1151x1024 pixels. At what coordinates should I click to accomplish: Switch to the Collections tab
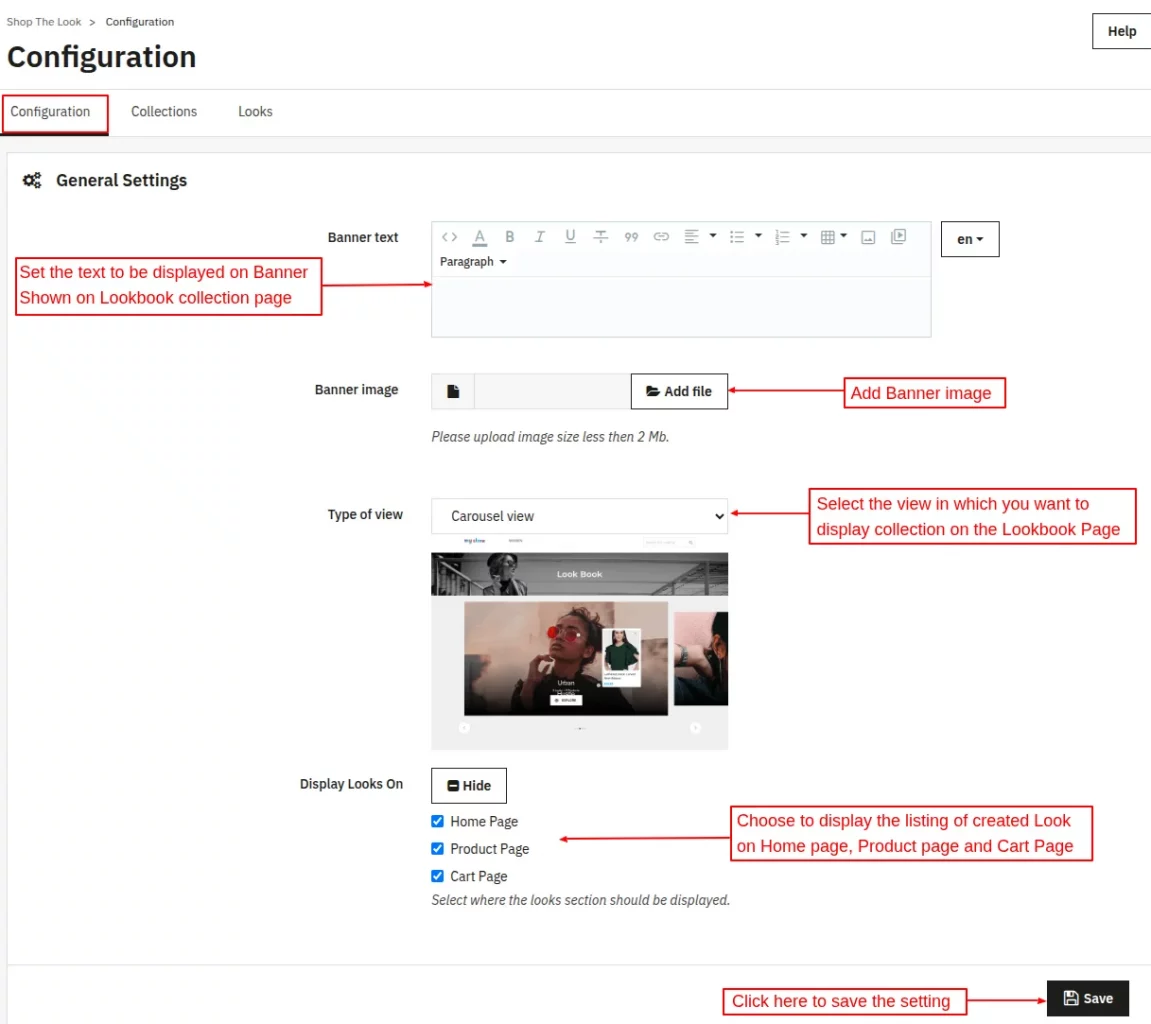click(x=164, y=112)
